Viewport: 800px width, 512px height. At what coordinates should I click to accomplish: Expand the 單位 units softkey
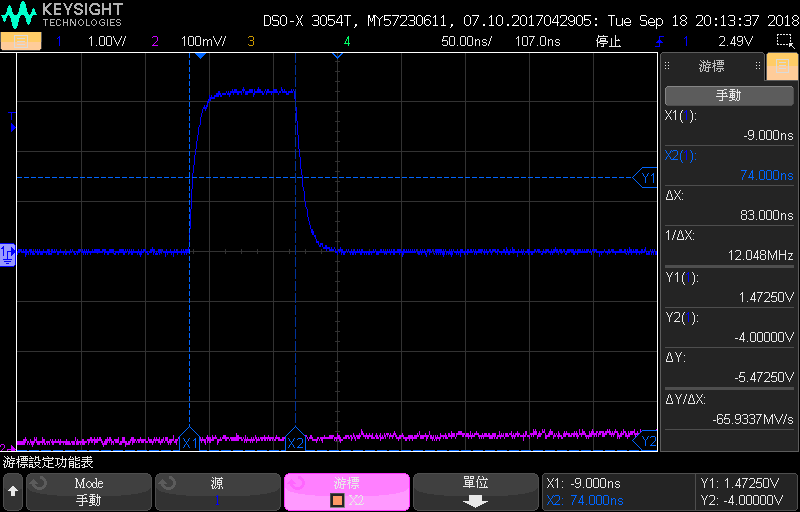[476, 492]
